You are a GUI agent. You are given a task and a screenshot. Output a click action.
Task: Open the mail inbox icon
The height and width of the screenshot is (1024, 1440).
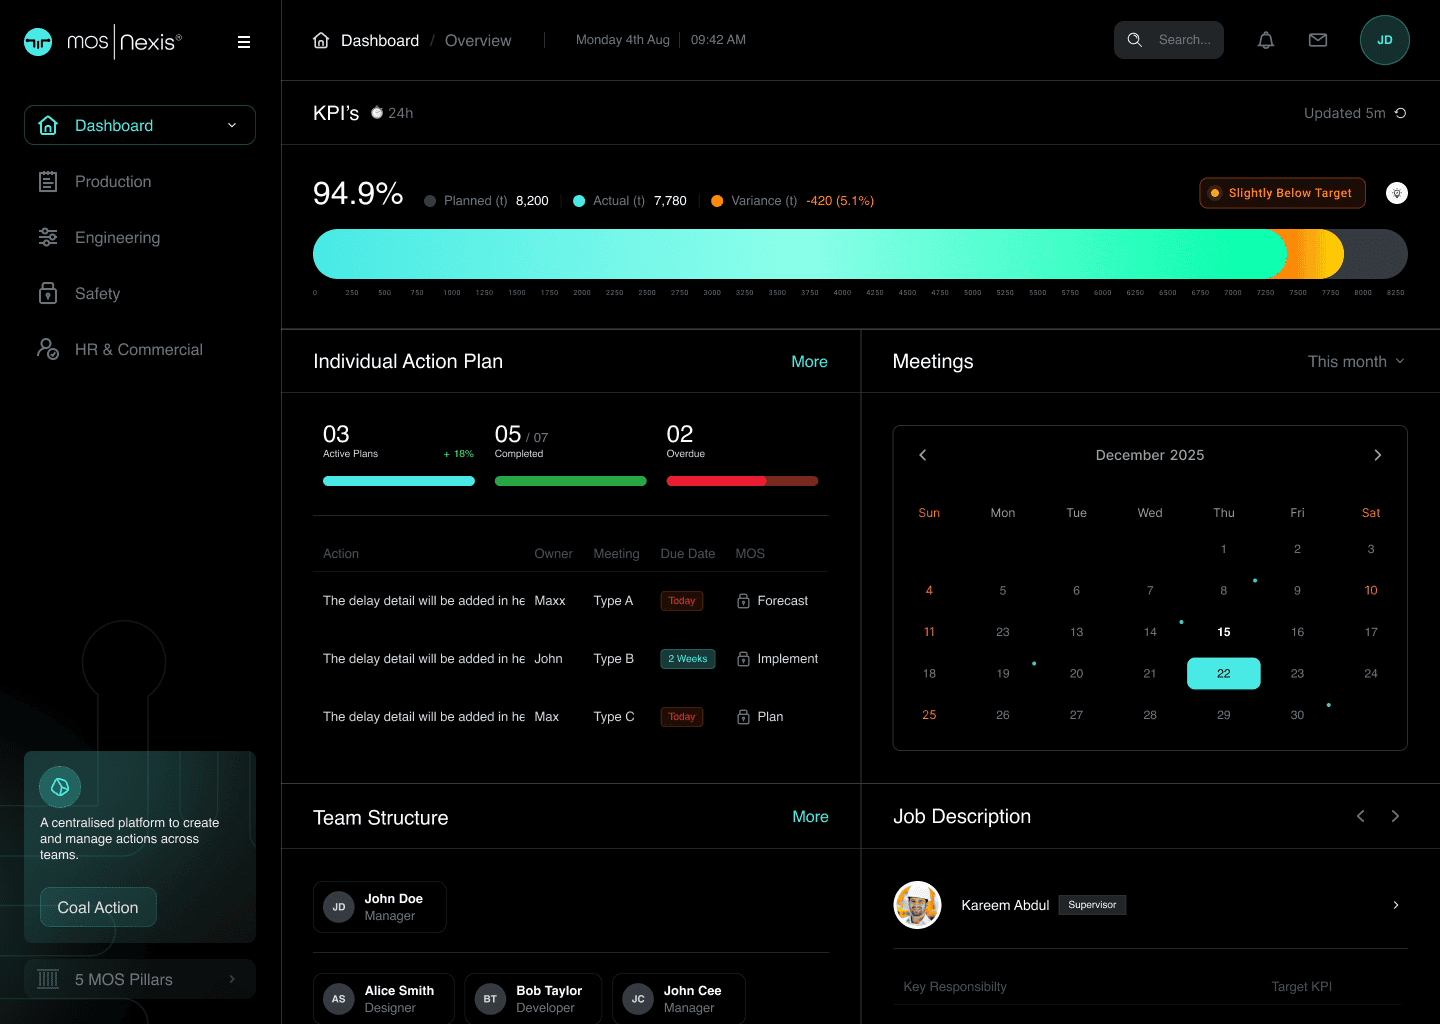point(1318,40)
